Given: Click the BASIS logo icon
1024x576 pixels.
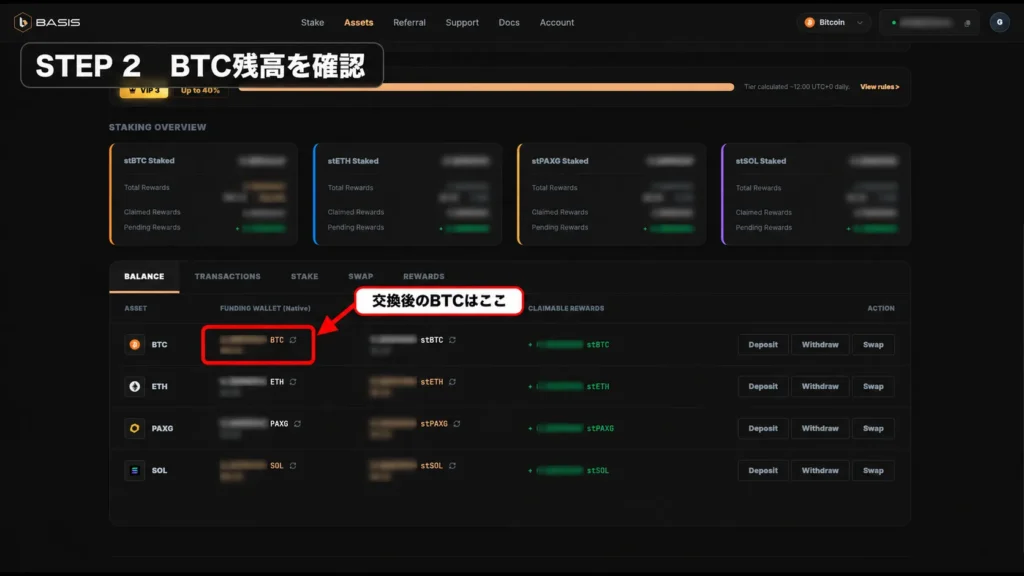Looking at the screenshot, I should 22,22.
